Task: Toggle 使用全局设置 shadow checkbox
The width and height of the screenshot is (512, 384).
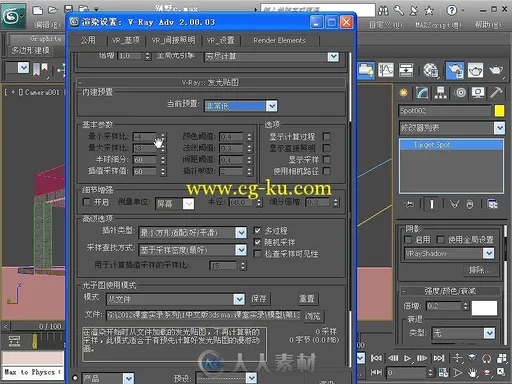Action: tap(440, 240)
